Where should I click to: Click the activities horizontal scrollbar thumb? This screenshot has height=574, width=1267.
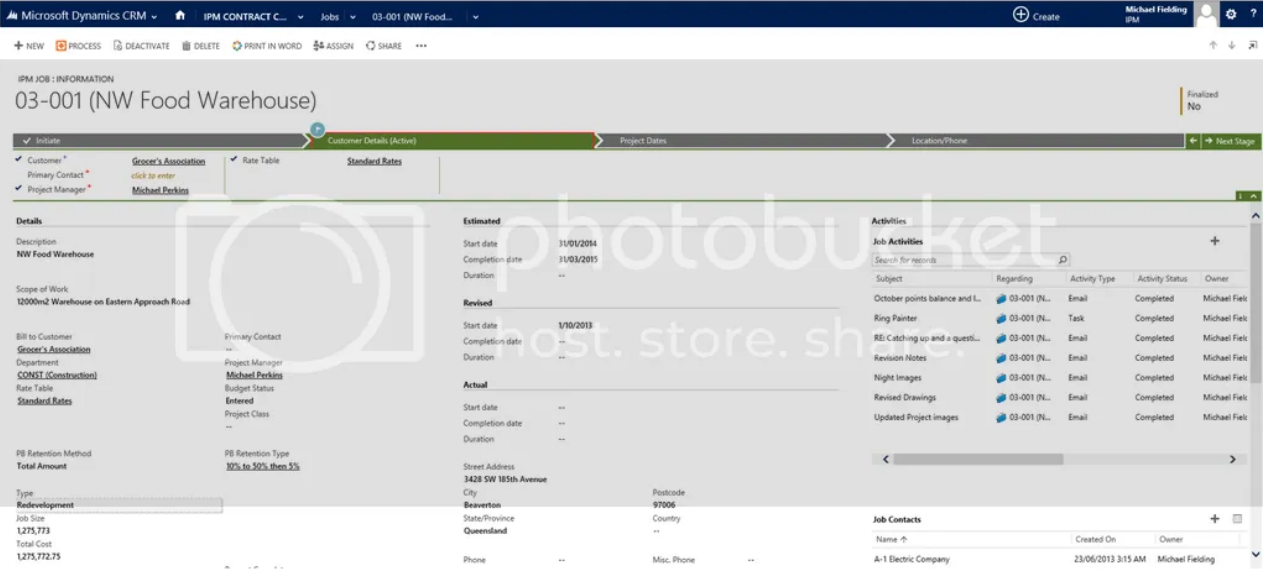[x=978, y=459]
